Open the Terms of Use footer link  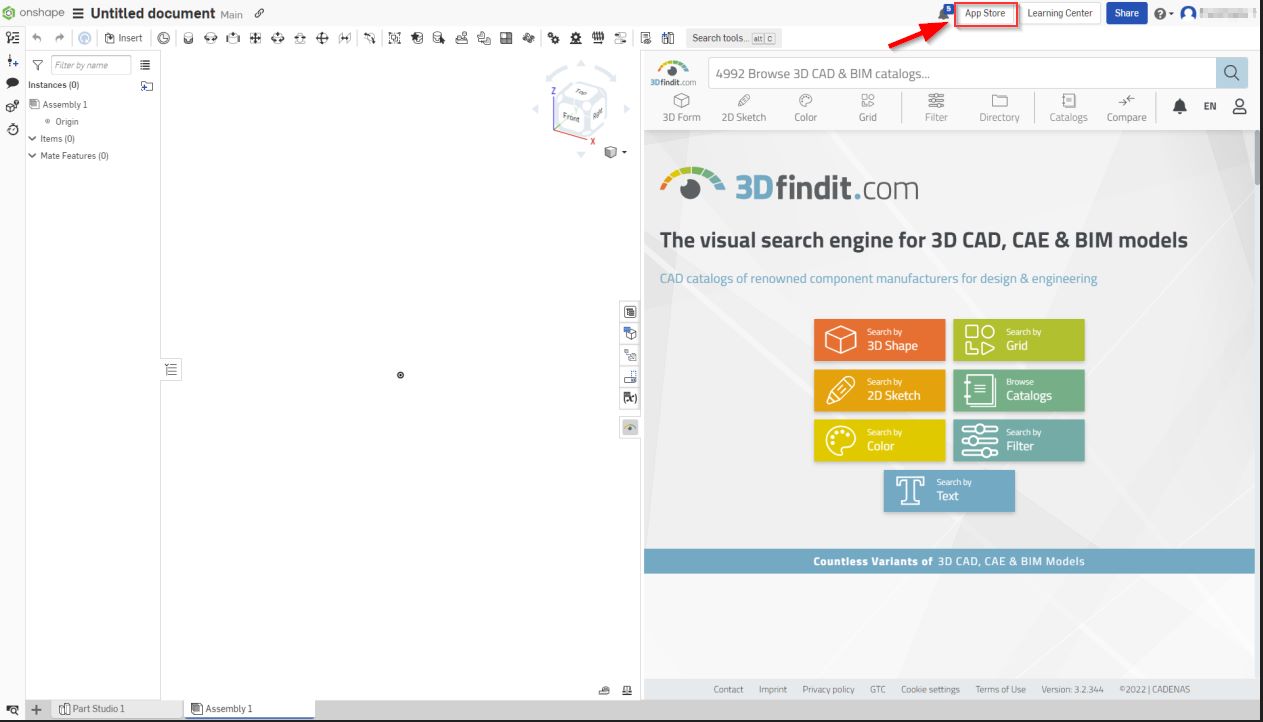click(x=1000, y=689)
